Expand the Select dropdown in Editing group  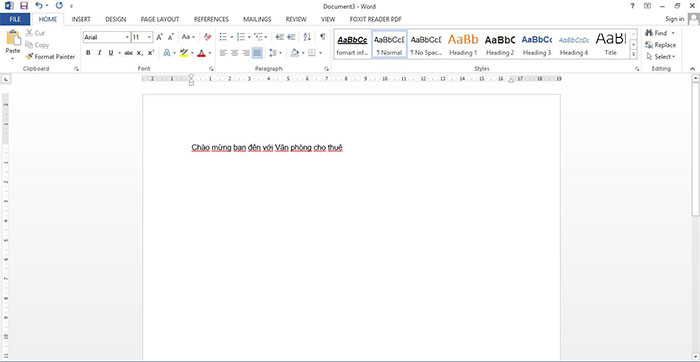pos(674,57)
